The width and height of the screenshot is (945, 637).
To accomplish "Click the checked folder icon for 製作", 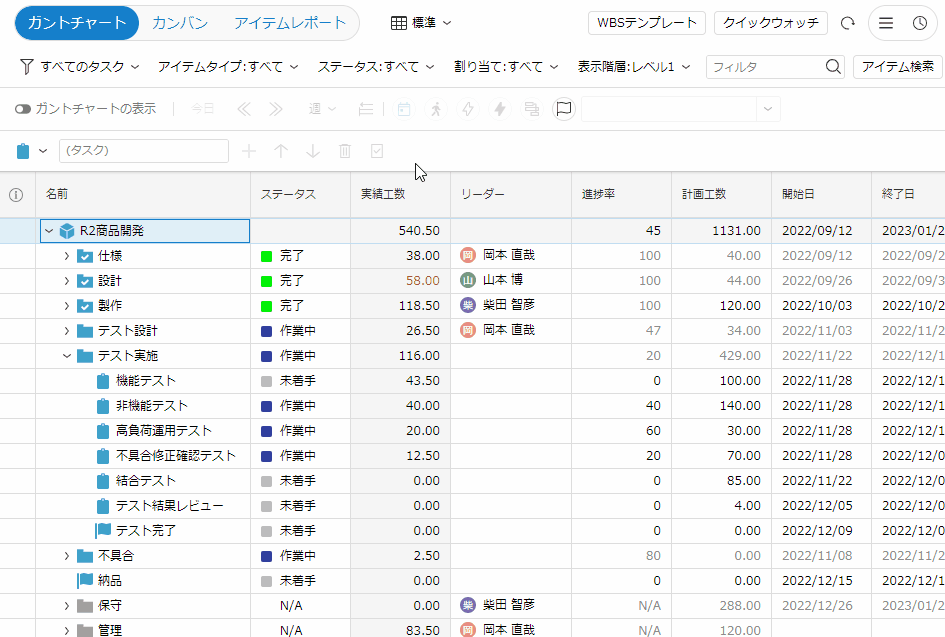I will (x=85, y=306).
